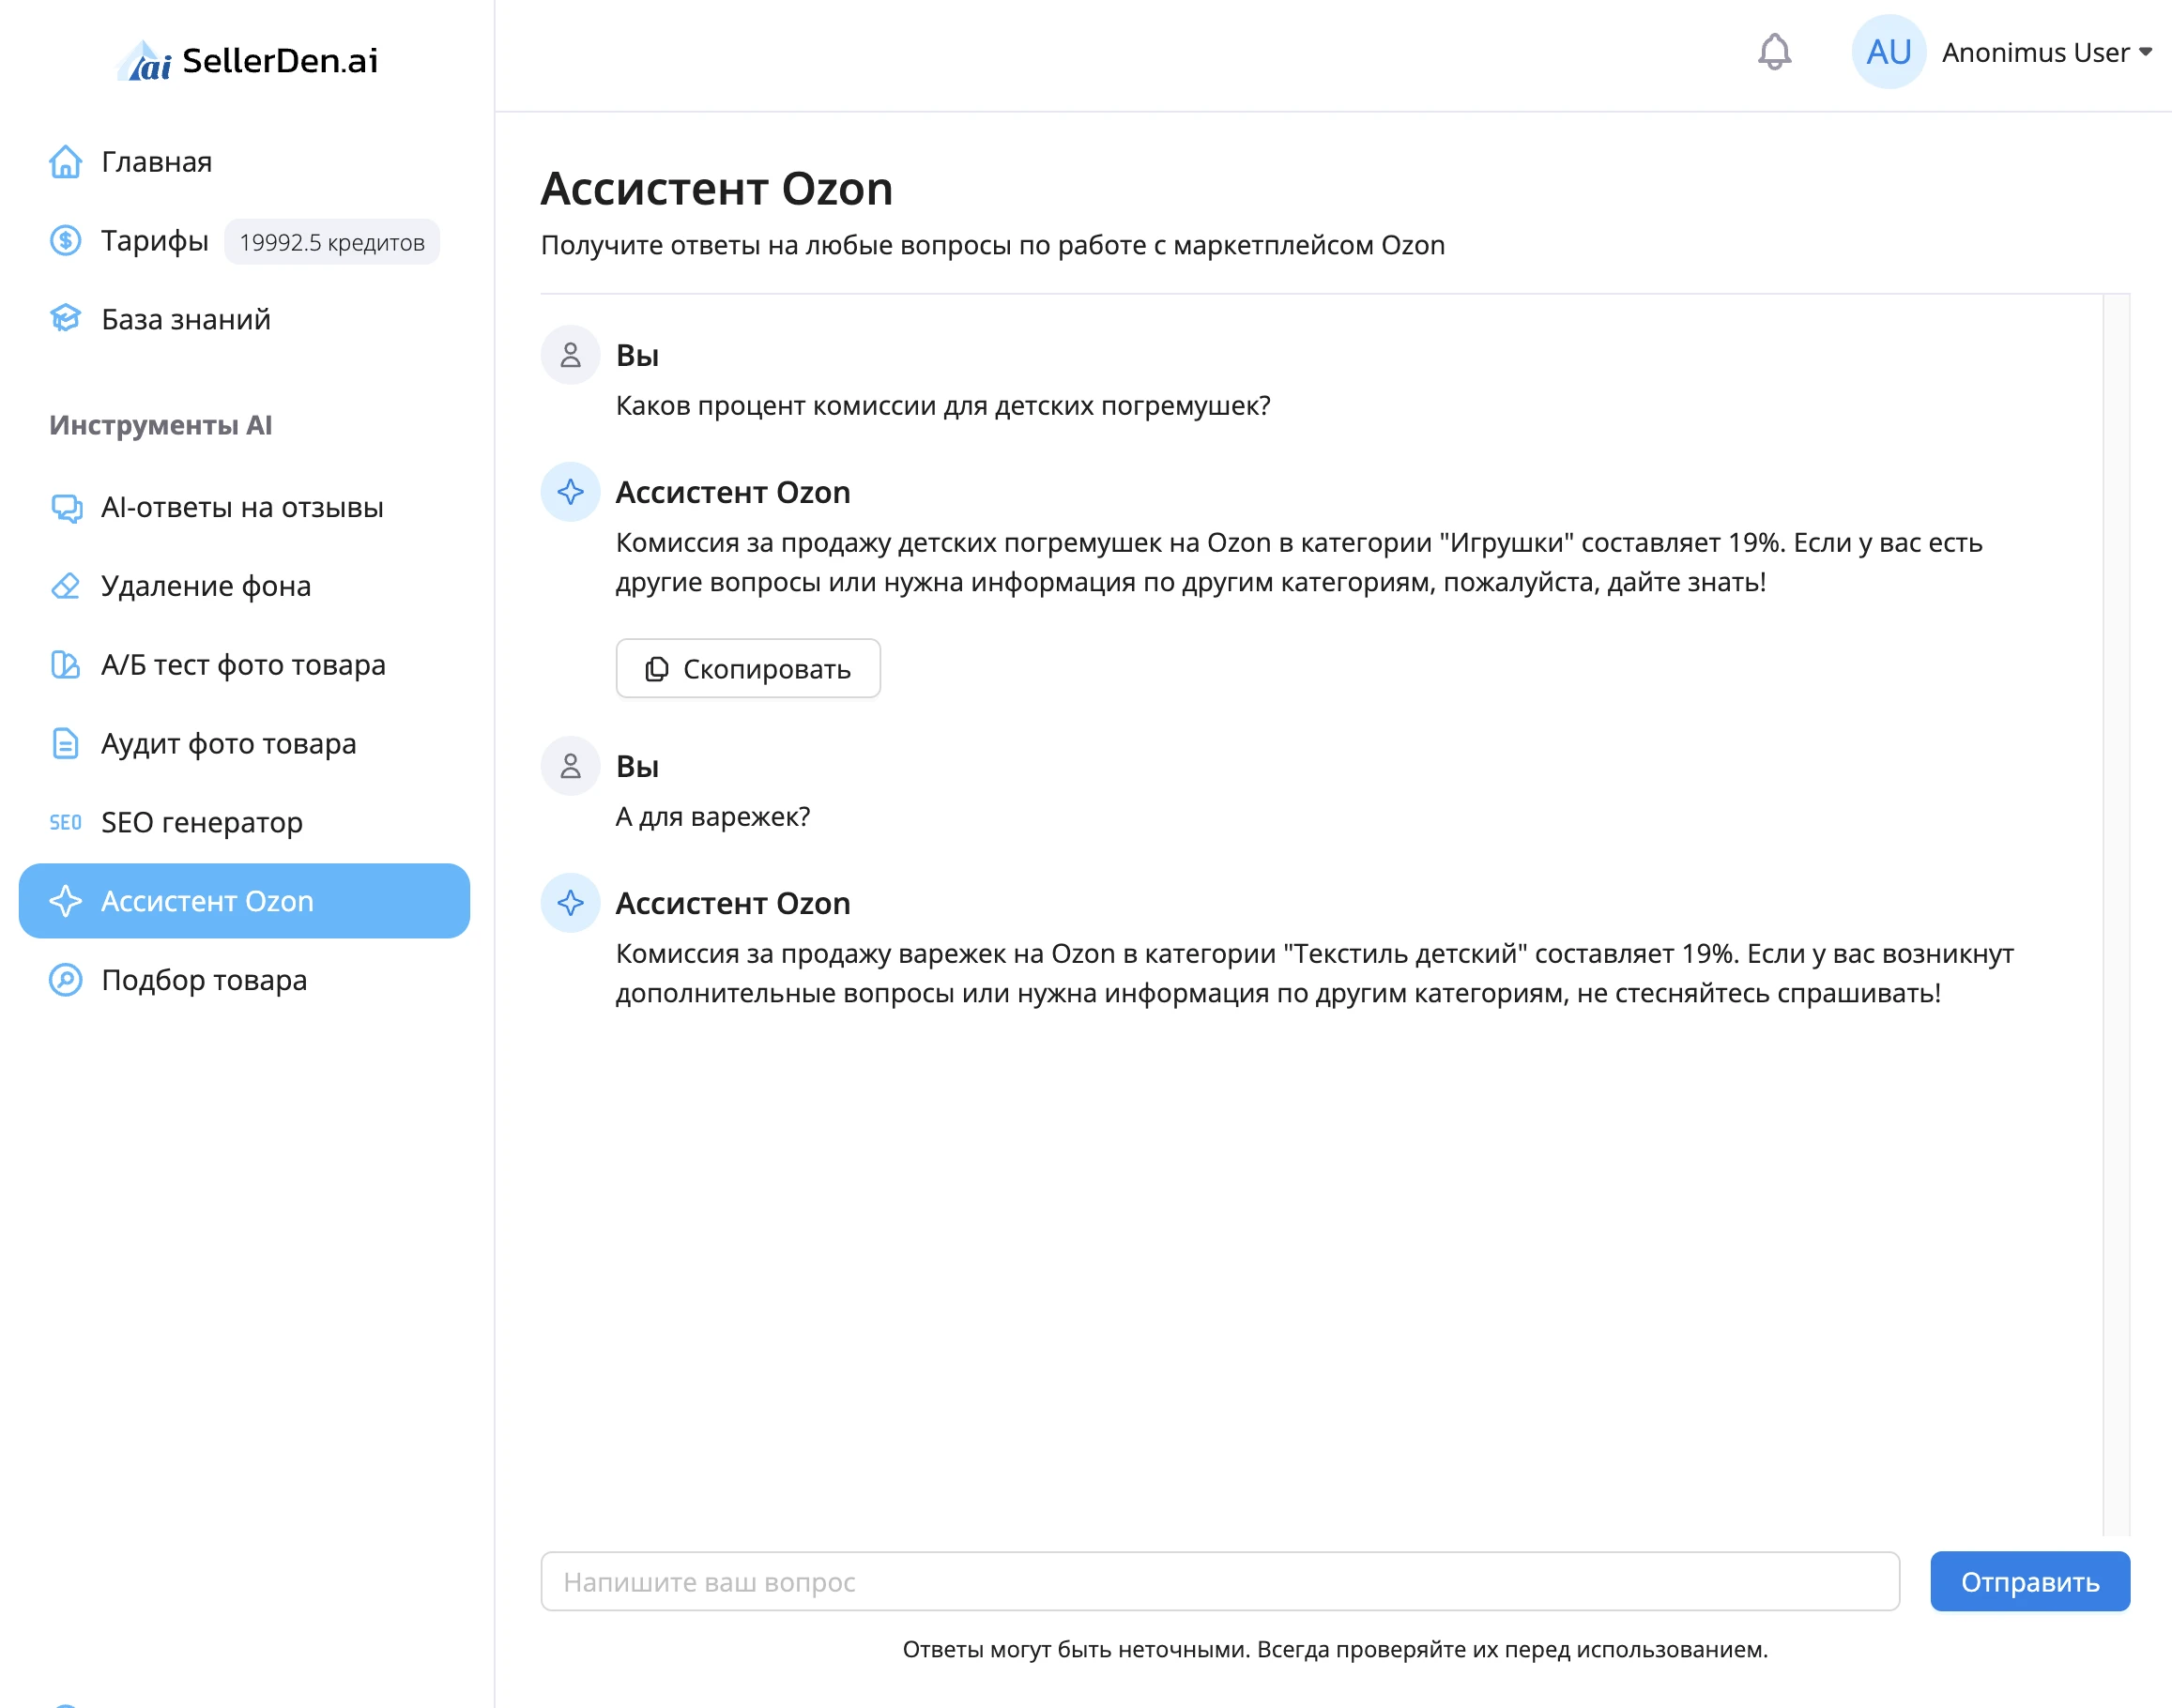Screen dimensions: 2172x1708
Task: Go to Главная page
Action: [x=156, y=162]
